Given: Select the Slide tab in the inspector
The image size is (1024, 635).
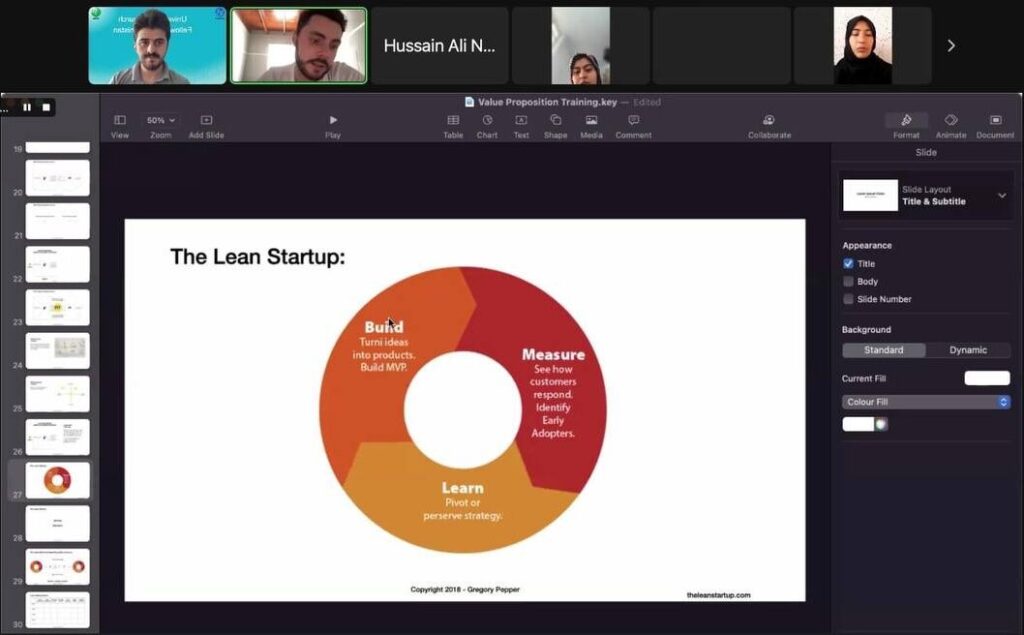Looking at the screenshot, I should [x=926, y=152].
